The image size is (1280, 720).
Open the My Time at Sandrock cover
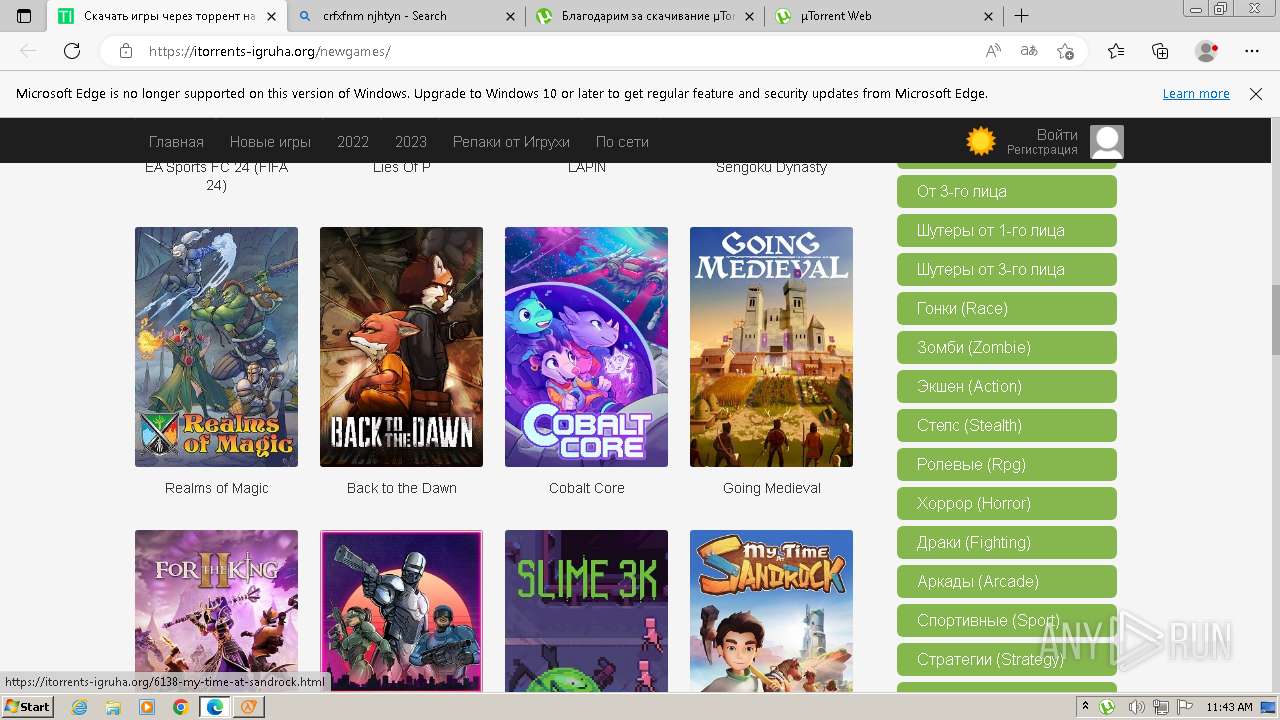click(x=771, y=611)
